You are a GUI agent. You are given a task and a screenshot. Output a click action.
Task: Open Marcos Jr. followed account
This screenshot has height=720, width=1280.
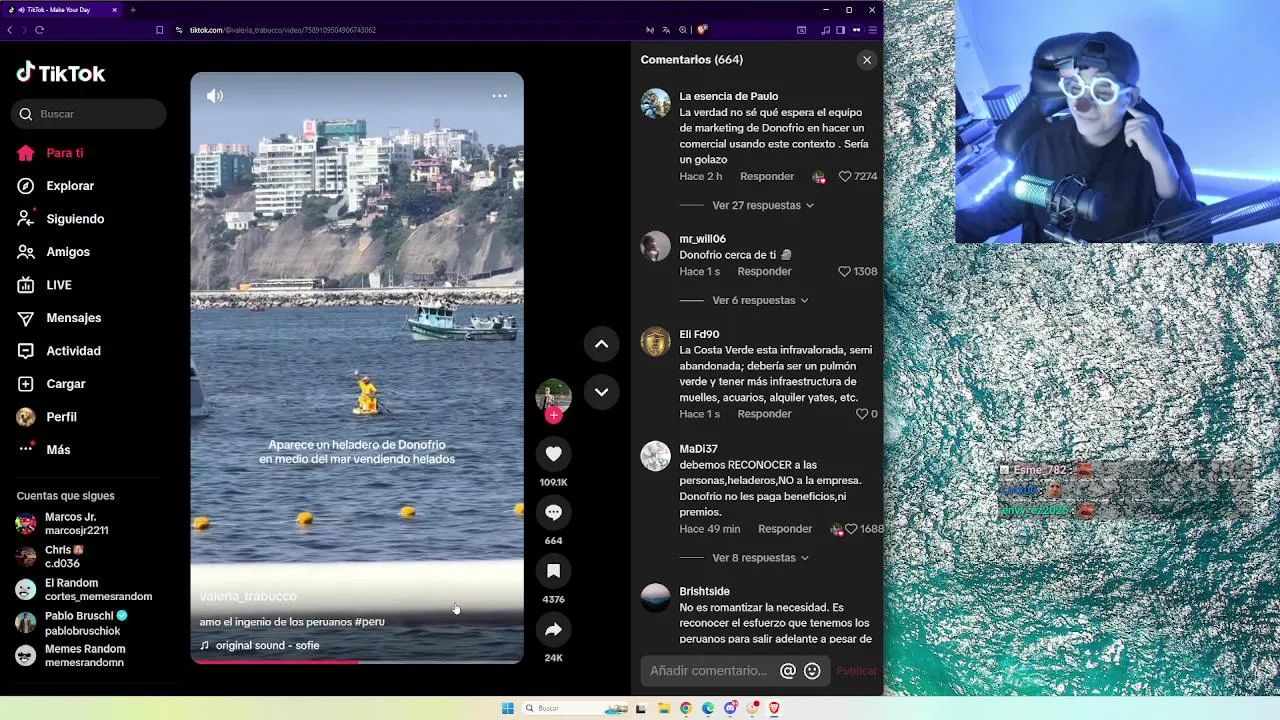78,523
